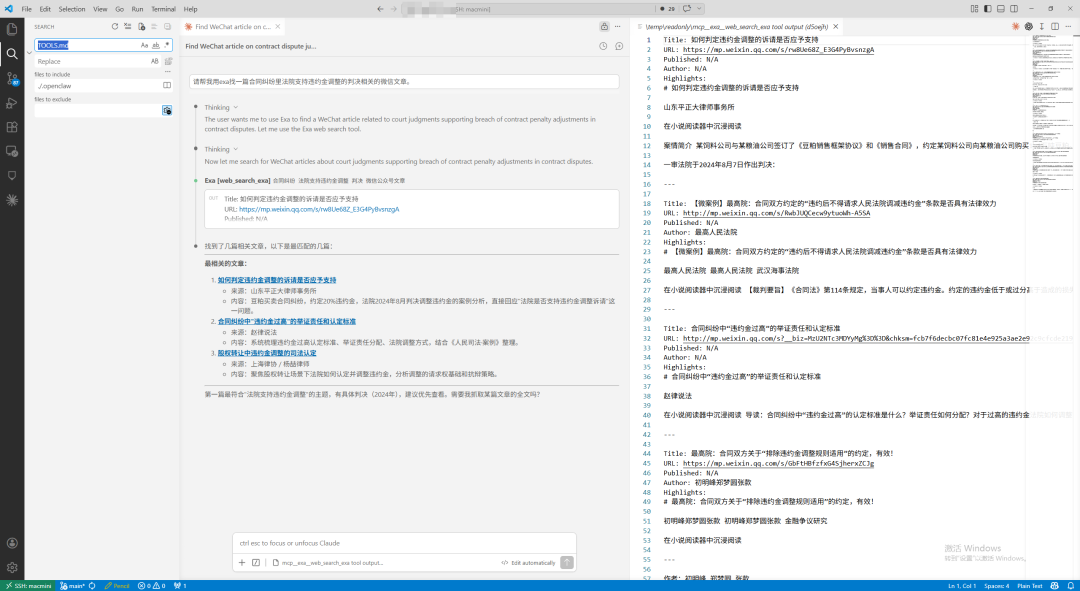Click the Claude spark icon in right editor toolbar
Image resolution: width=1080 pixels, height=591 pixels.
(x=1015, y=27)
